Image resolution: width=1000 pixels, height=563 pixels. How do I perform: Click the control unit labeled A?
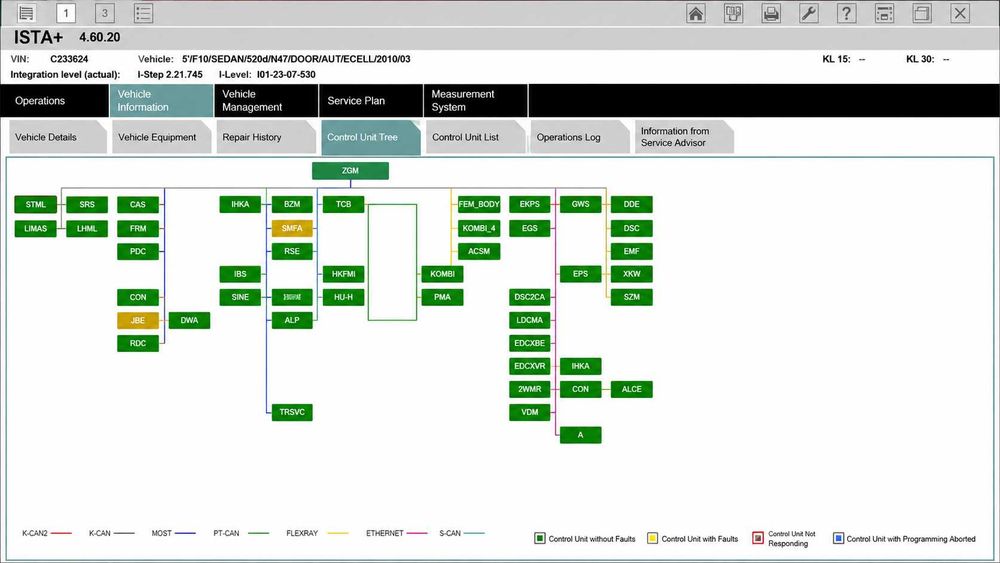[x=580, y=435]
